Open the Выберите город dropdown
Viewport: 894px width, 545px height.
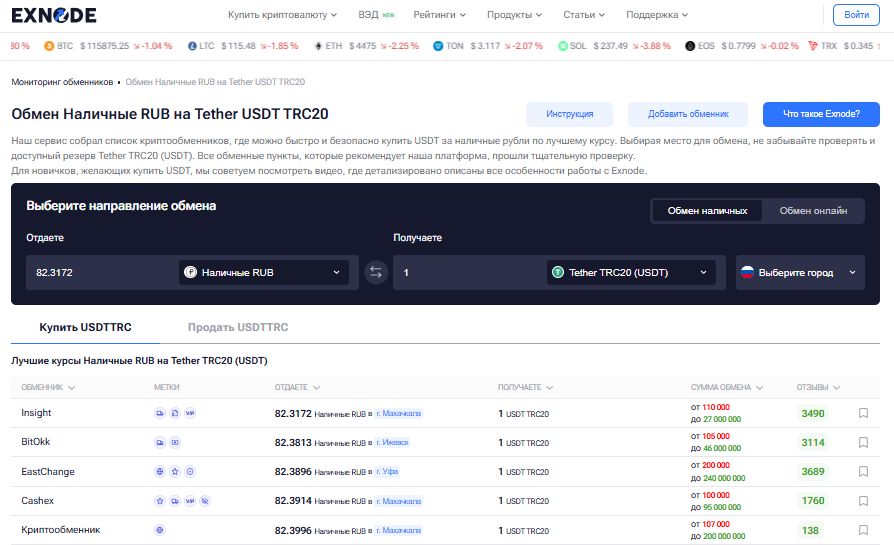click(800, 272)
